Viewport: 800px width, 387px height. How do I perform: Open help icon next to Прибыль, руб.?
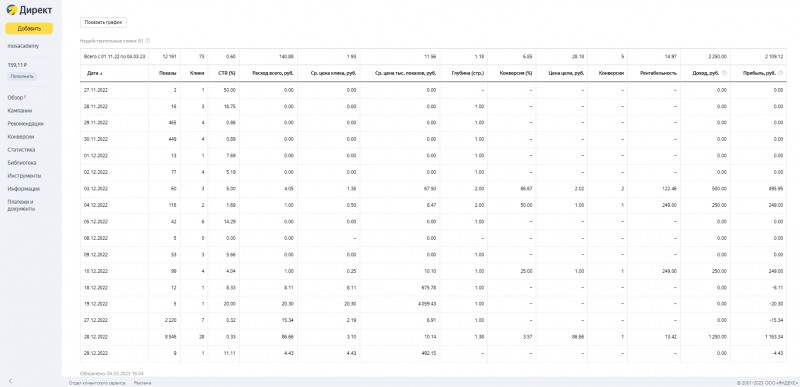781,73
